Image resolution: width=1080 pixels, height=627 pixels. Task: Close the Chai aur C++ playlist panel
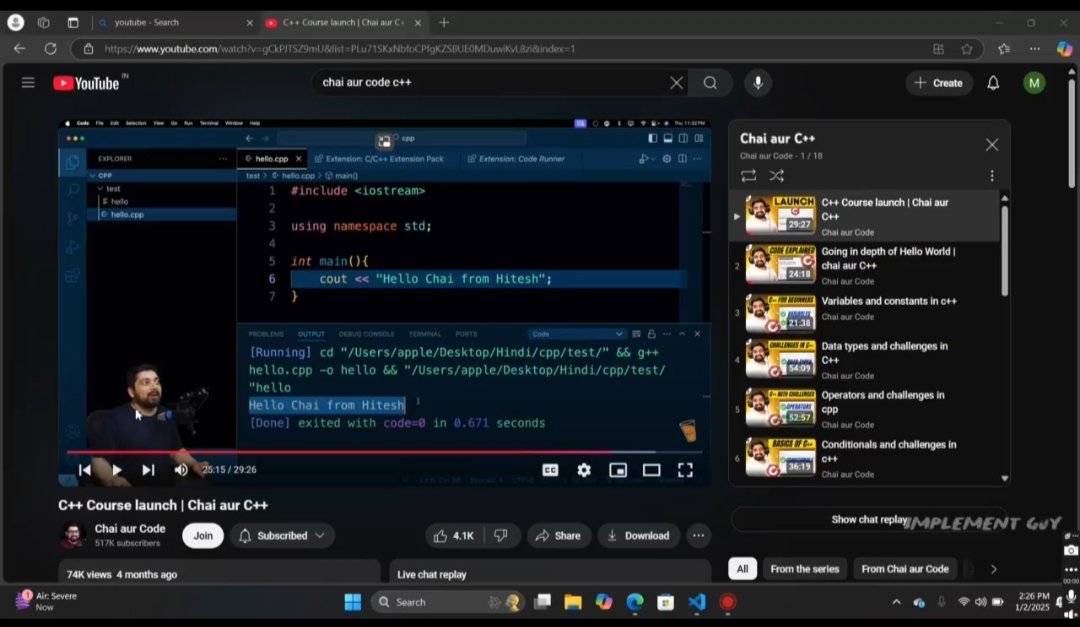(x=991, y=145)
